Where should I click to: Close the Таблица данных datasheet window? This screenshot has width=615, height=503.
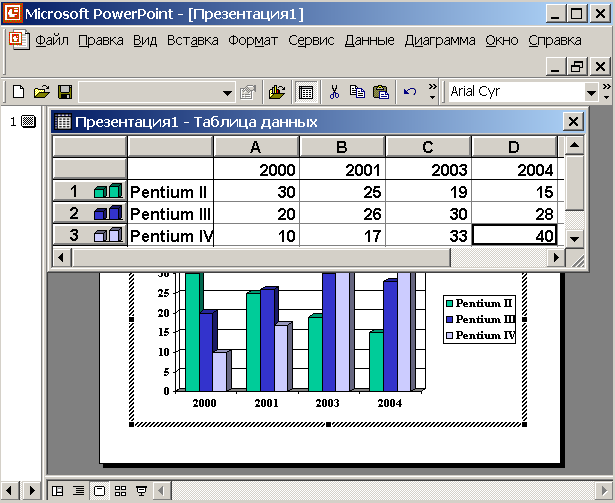point(573,122)
